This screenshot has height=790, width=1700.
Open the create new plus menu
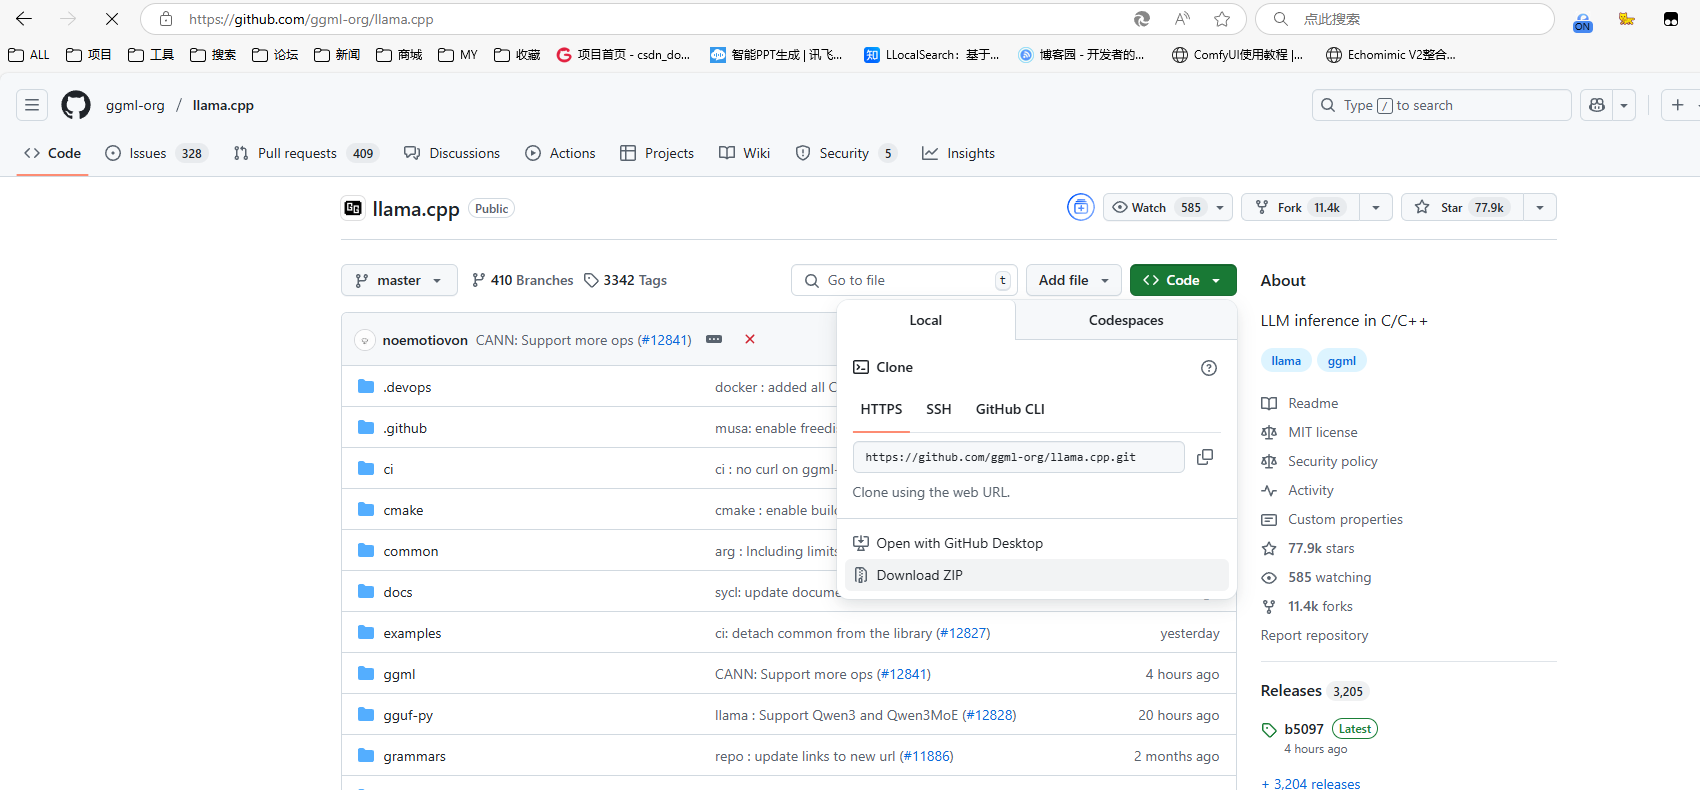[1678, 105]
